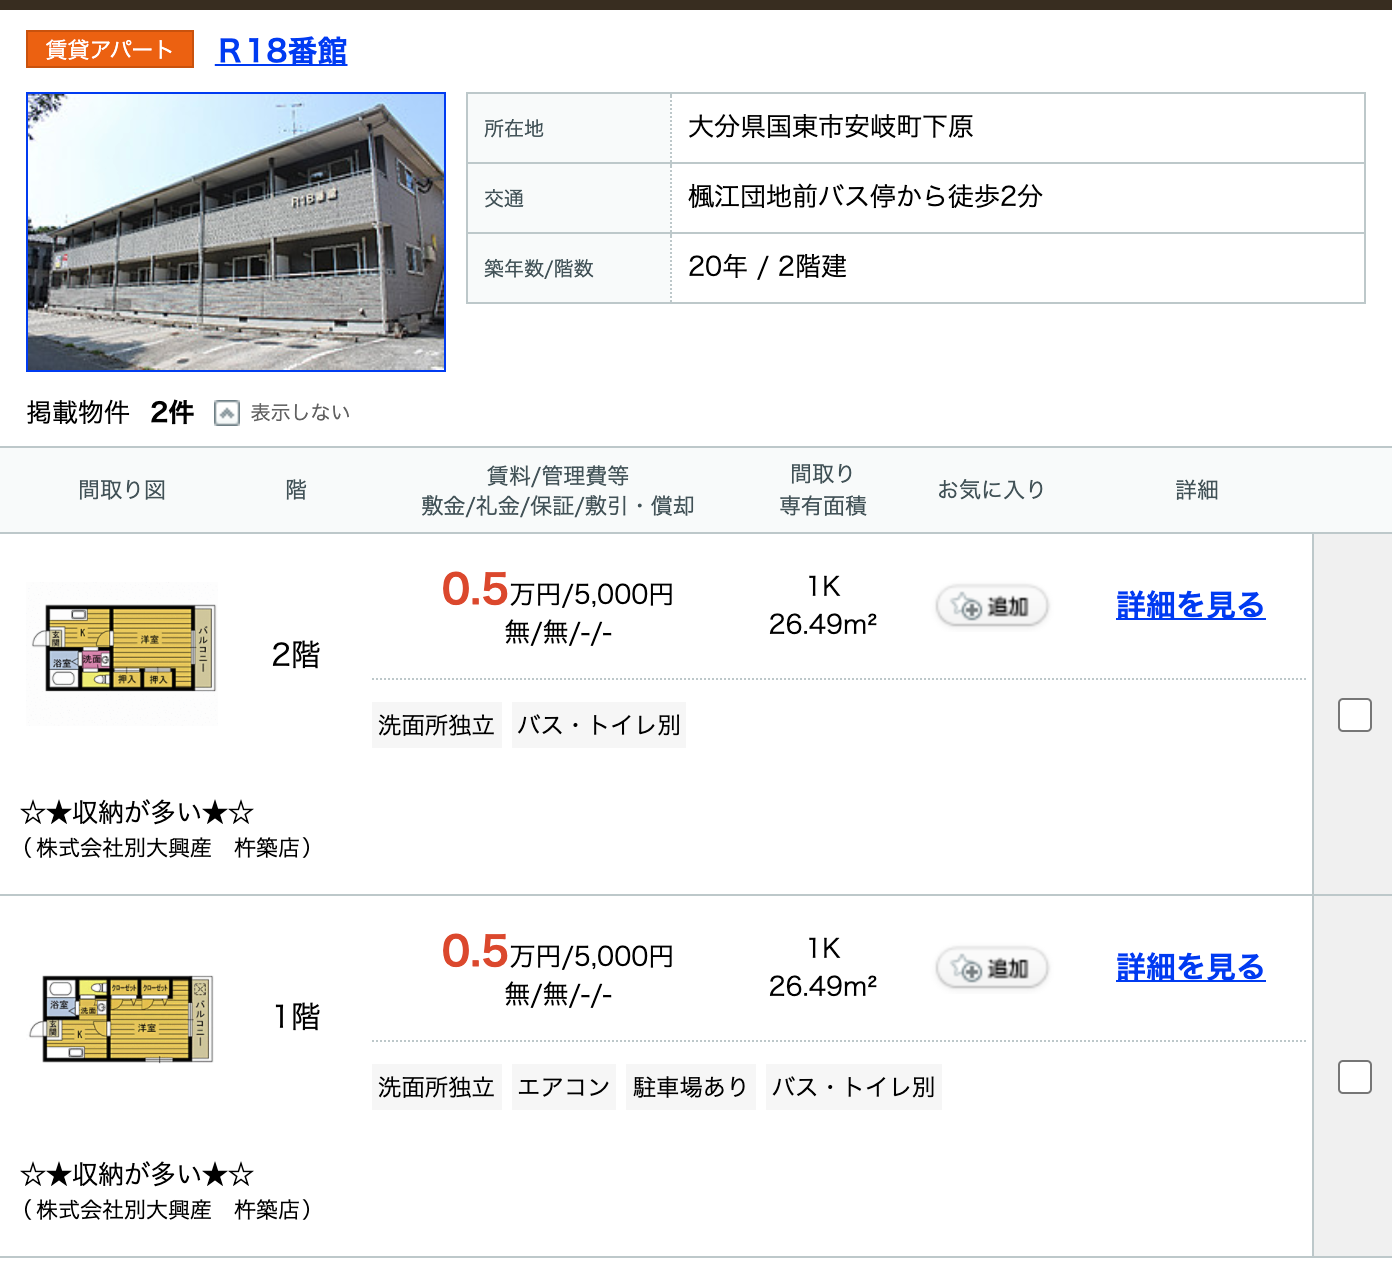Click the 賃貸アパート orange badge
Image resolution: width=1392 pixels, height=1262 pixels.
click(x=110, y=50)
